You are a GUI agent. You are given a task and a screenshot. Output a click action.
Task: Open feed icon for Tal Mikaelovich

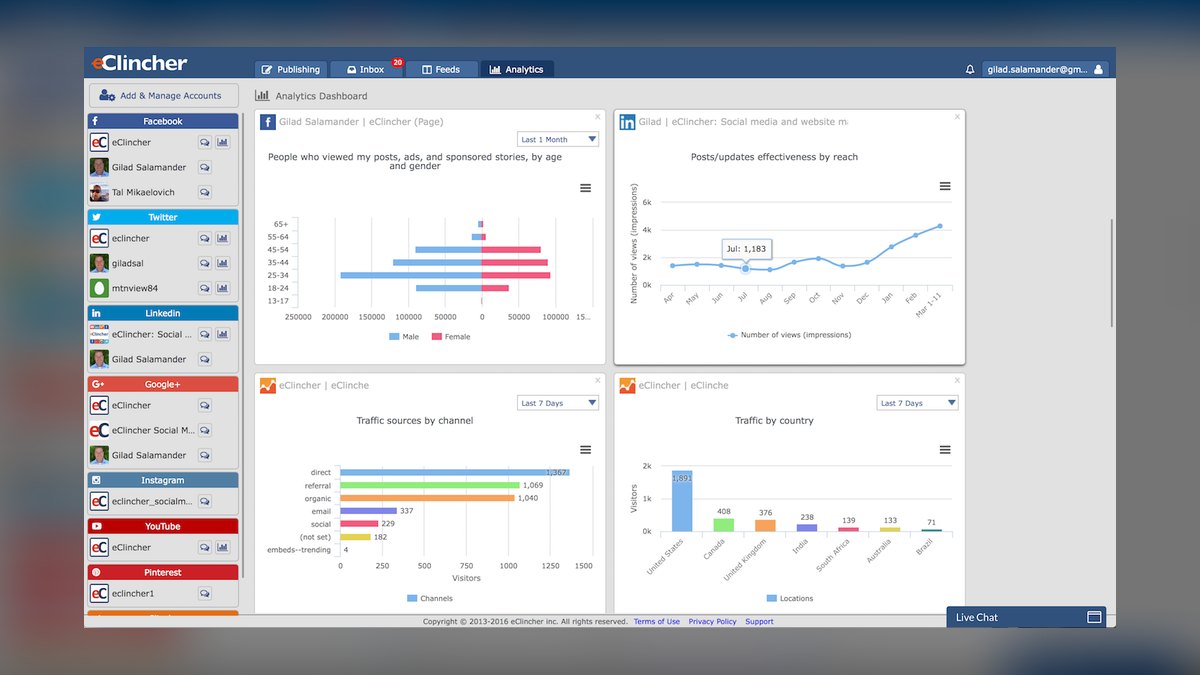[x=205, y=192]
